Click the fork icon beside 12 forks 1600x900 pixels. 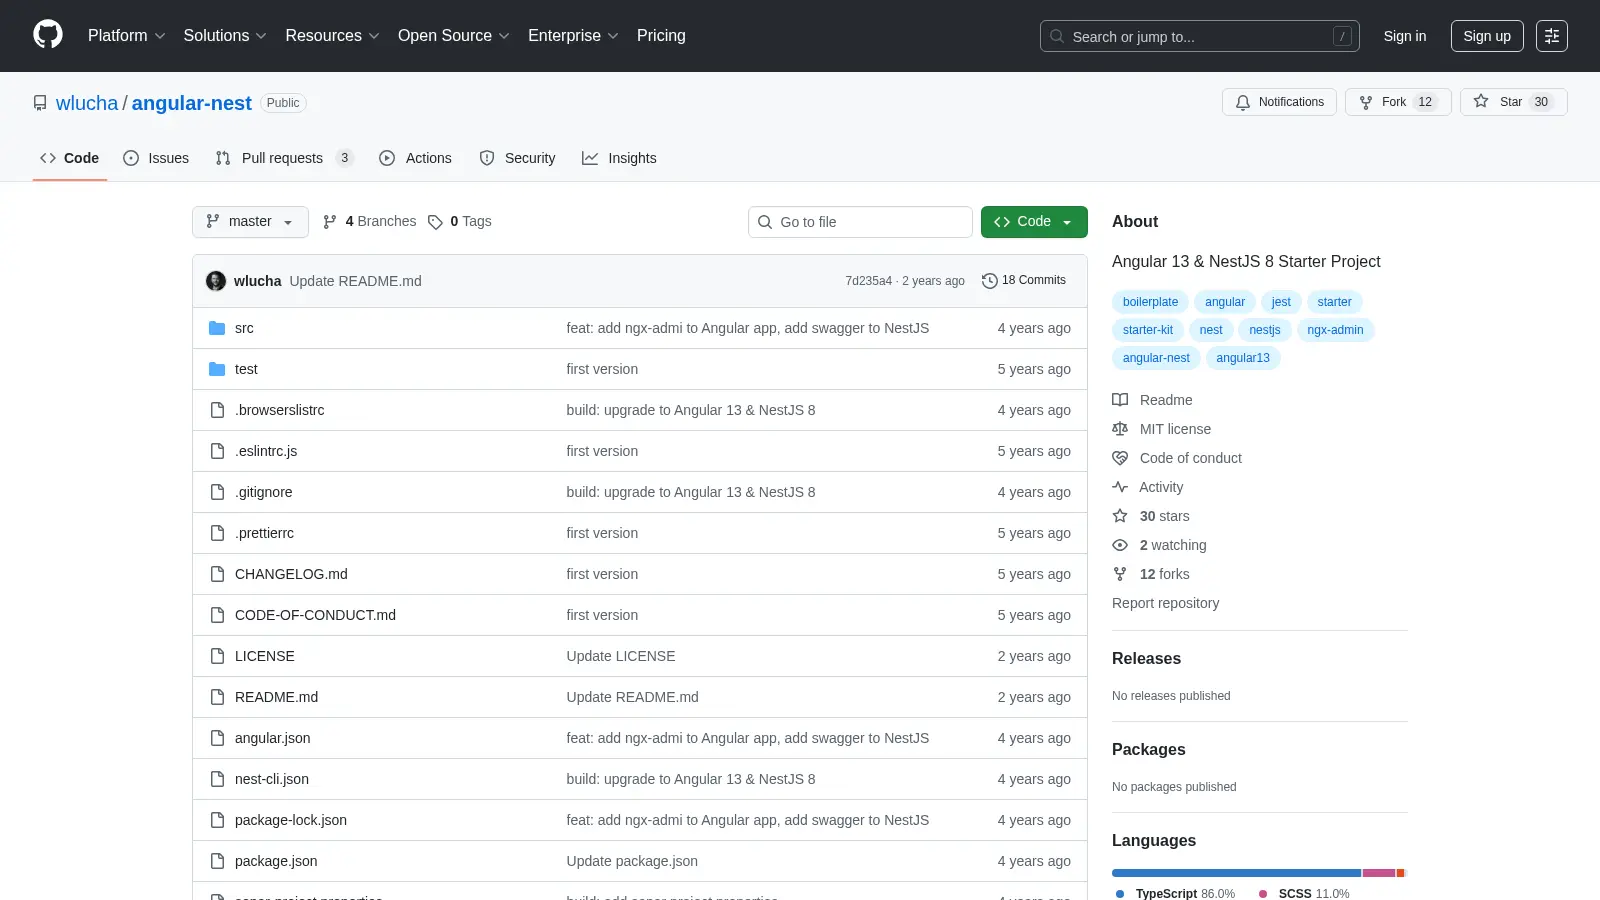tap(1120, 574)
